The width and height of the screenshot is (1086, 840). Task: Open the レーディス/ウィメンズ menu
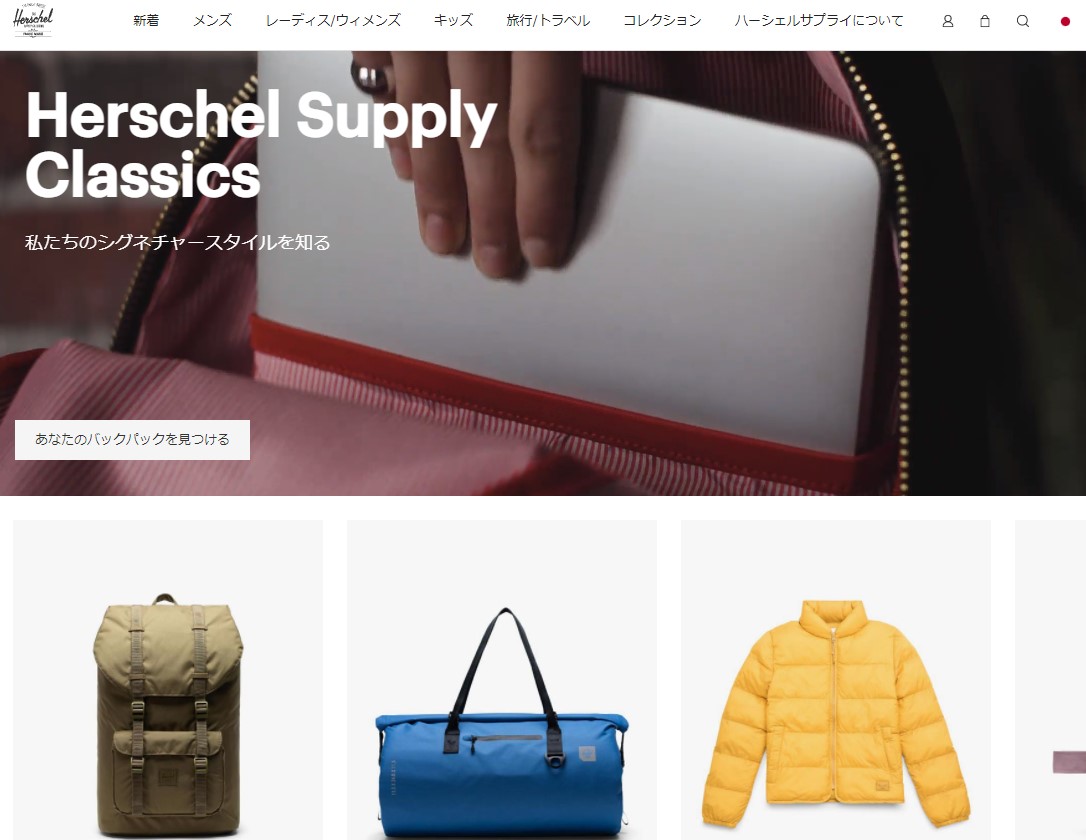coord(333,21)
